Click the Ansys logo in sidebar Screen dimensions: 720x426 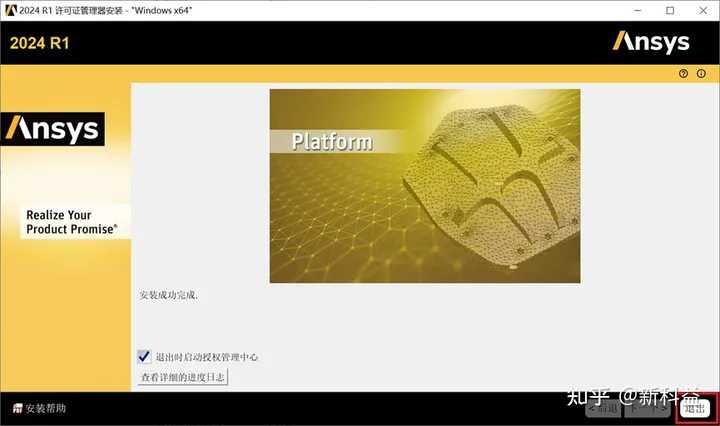tap(52, 129)
